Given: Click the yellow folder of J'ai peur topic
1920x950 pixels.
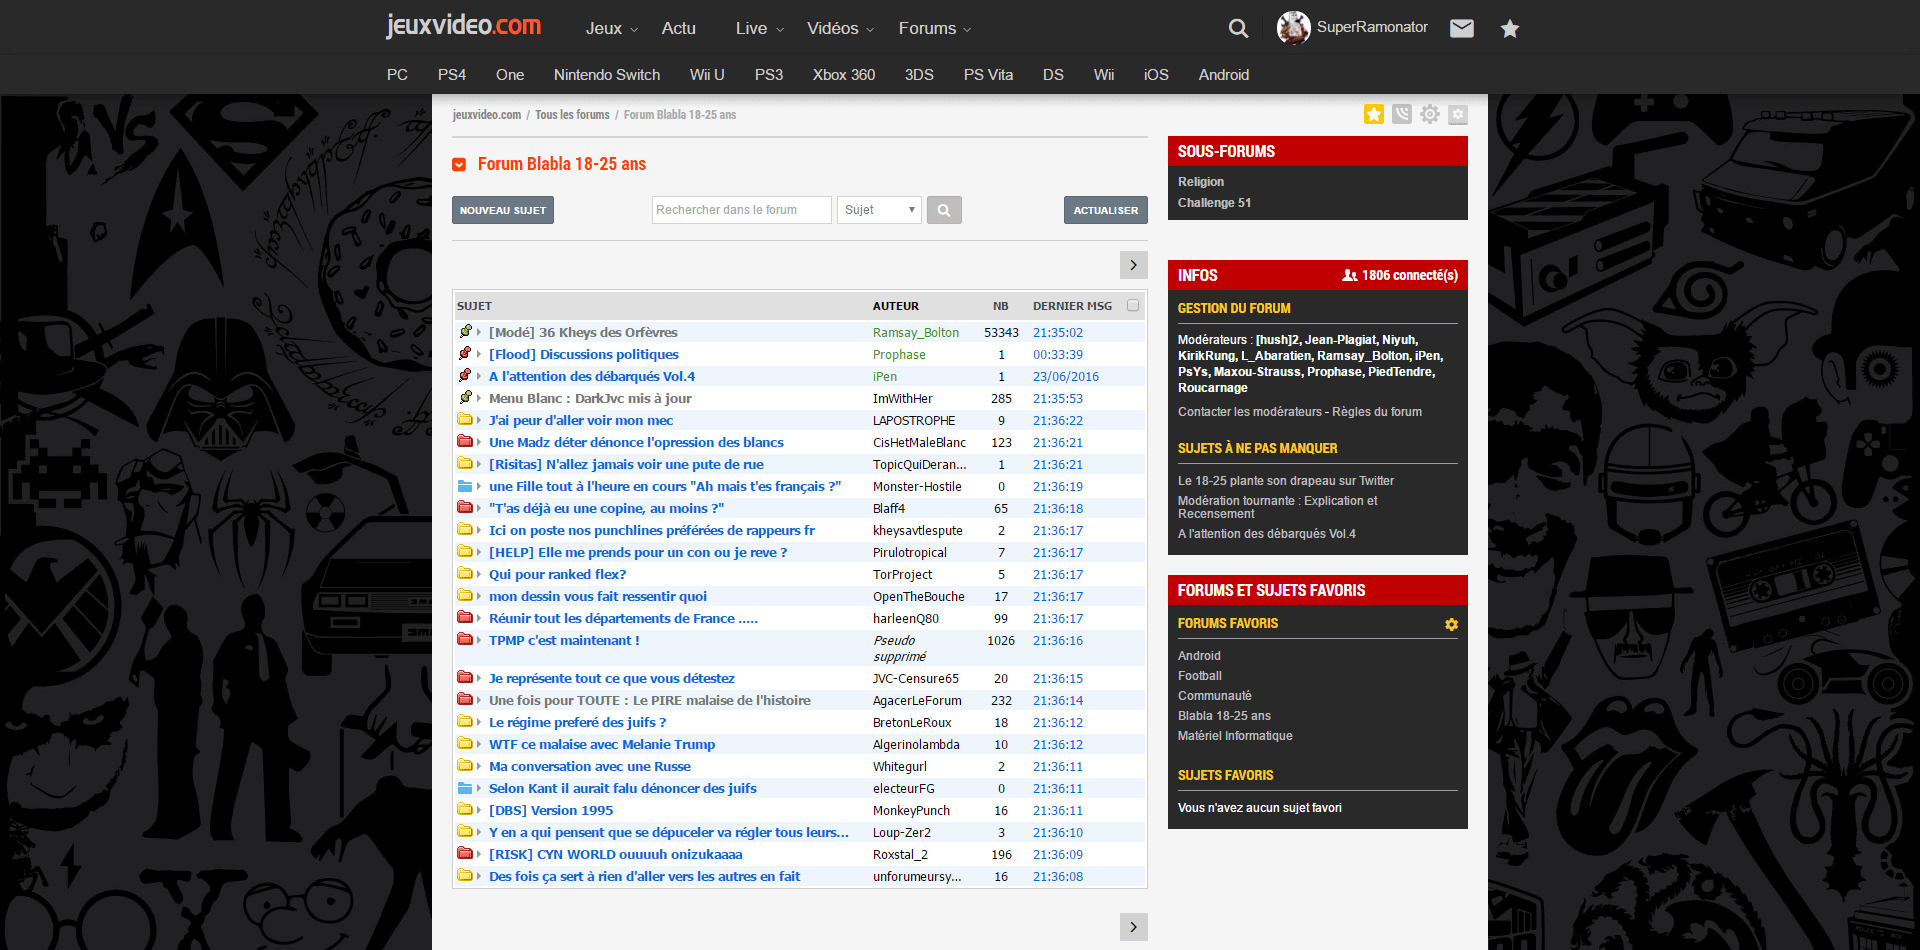Looking at the screenshot, I should pos(465,420).
